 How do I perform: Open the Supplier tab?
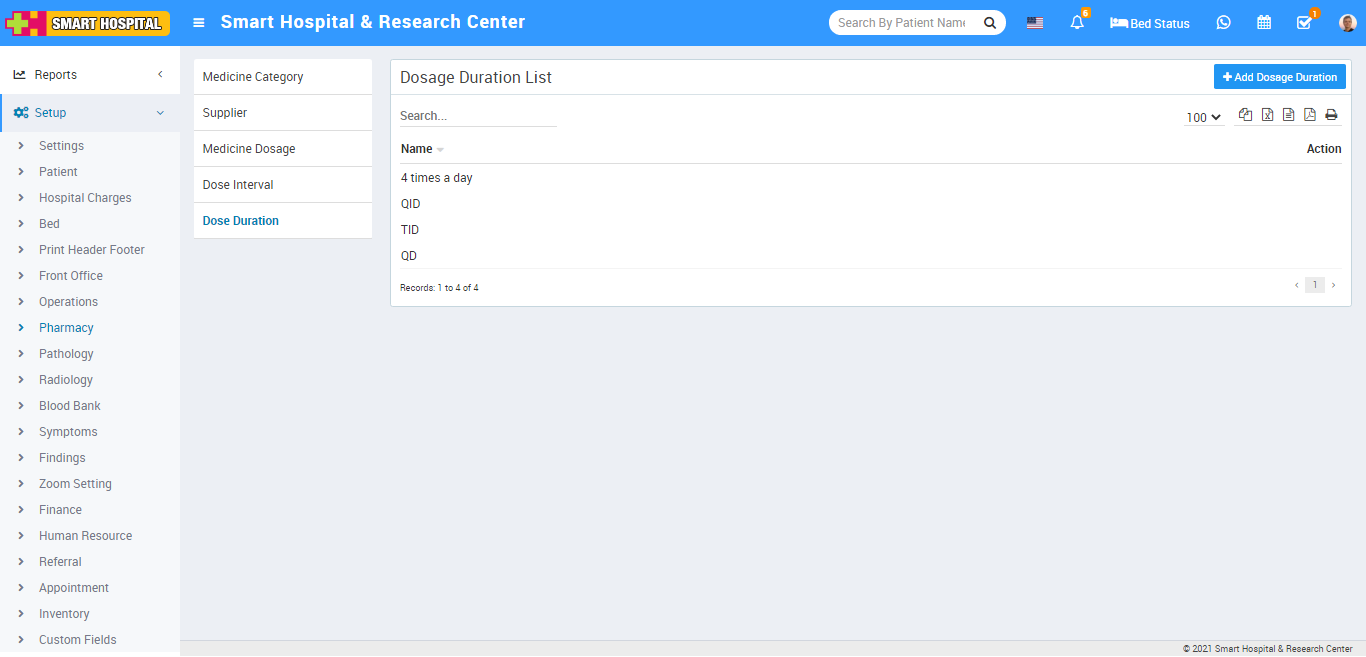(x=282, y=113)
